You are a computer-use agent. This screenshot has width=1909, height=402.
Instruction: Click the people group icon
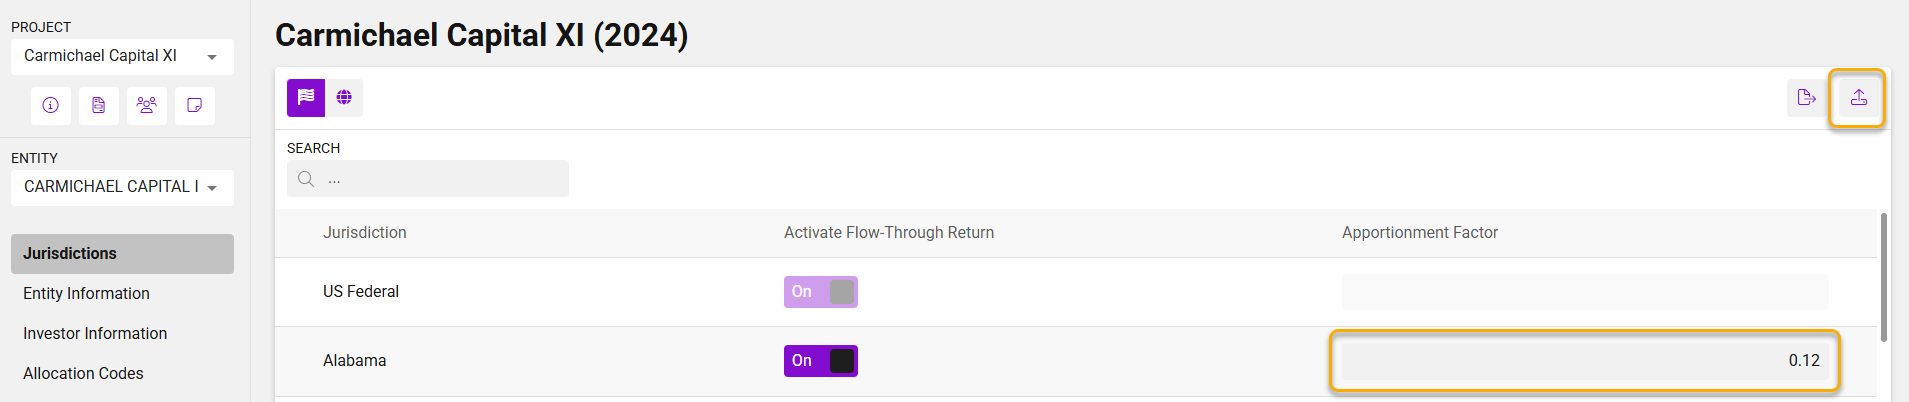click(147, 105)
